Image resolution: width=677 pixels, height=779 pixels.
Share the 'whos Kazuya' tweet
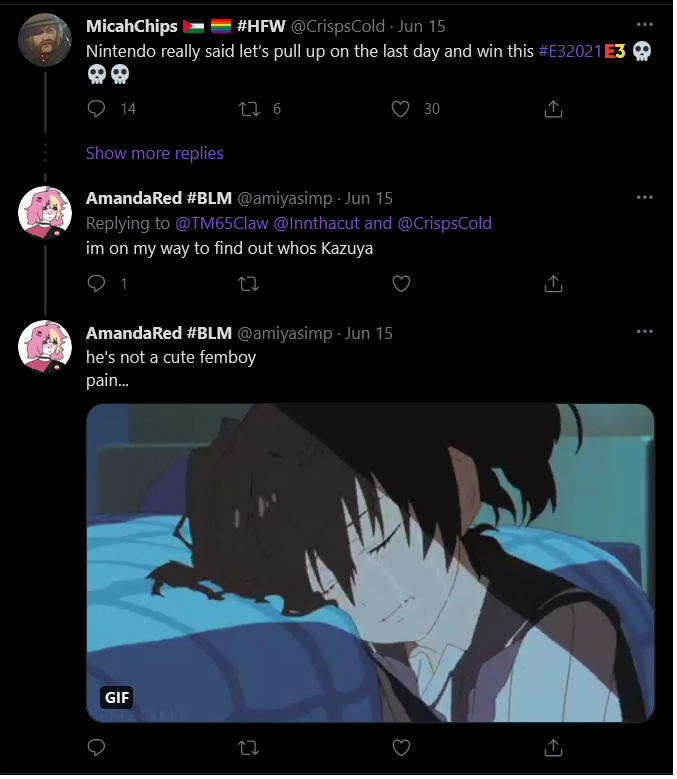[553, 284]
